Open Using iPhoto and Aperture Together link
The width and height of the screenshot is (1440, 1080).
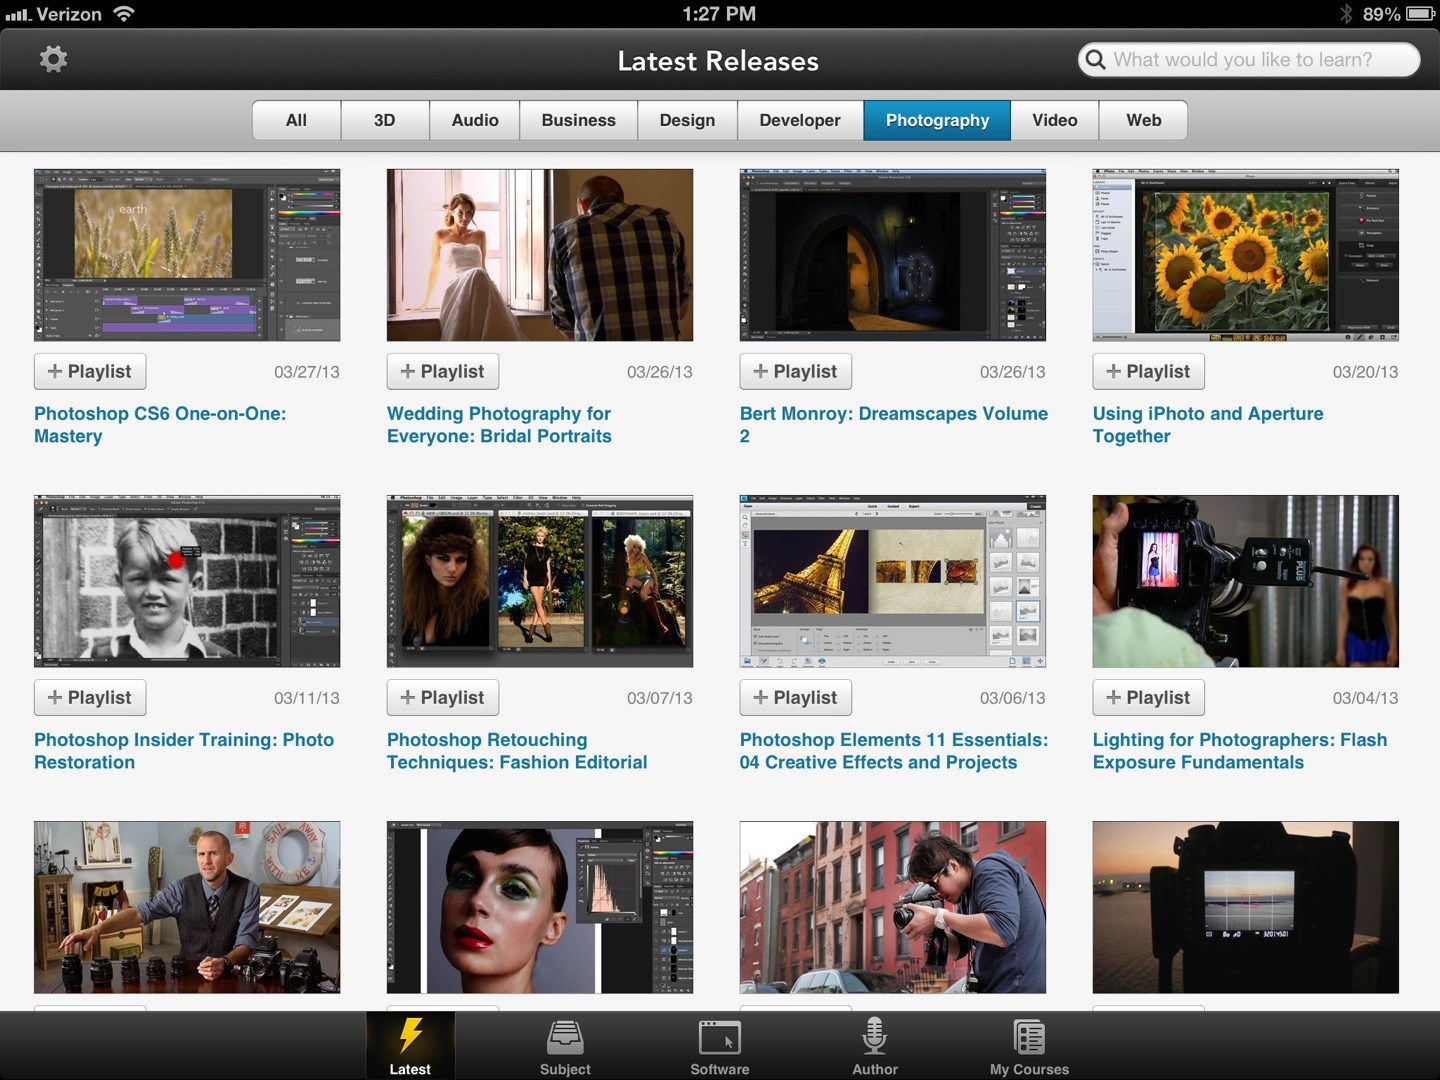(1208, 425)
